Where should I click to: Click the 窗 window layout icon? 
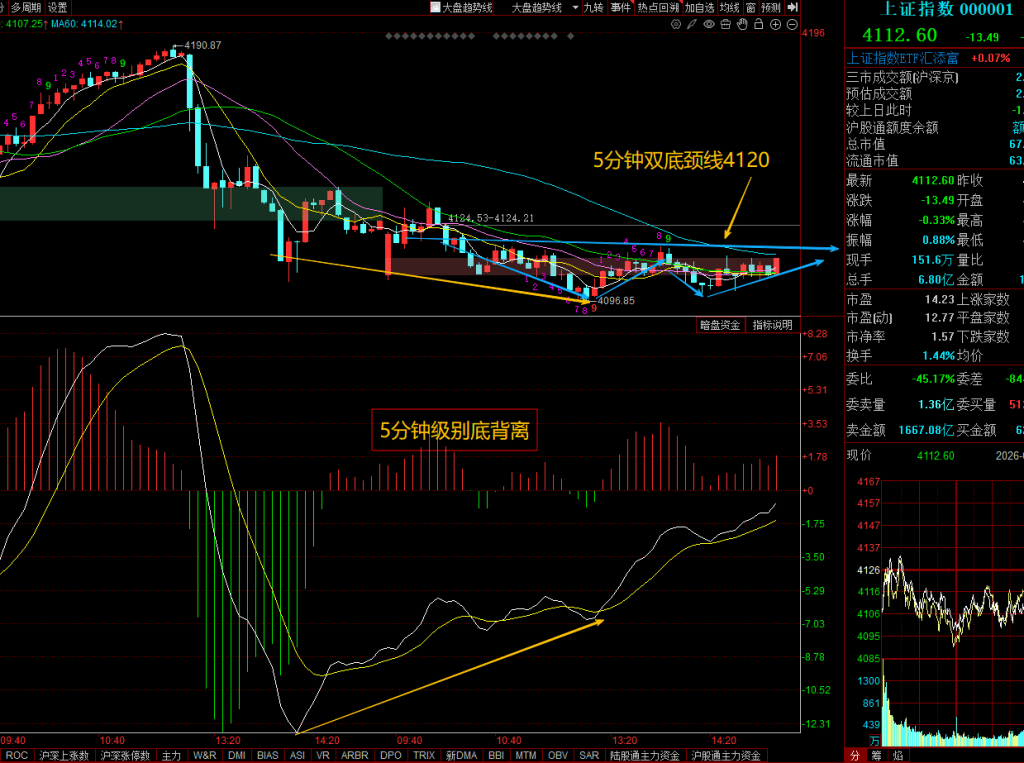tap(750, 7)
